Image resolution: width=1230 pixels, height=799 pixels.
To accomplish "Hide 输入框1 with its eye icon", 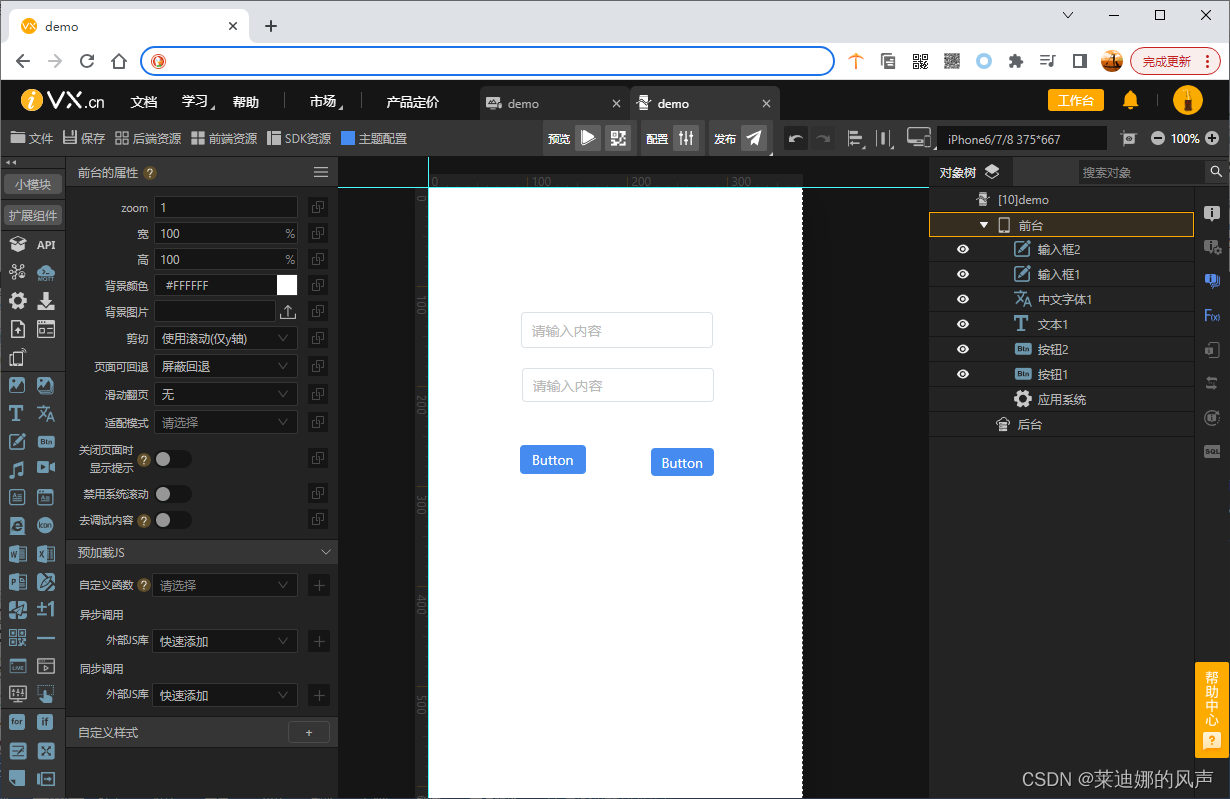I will (963, 274).
